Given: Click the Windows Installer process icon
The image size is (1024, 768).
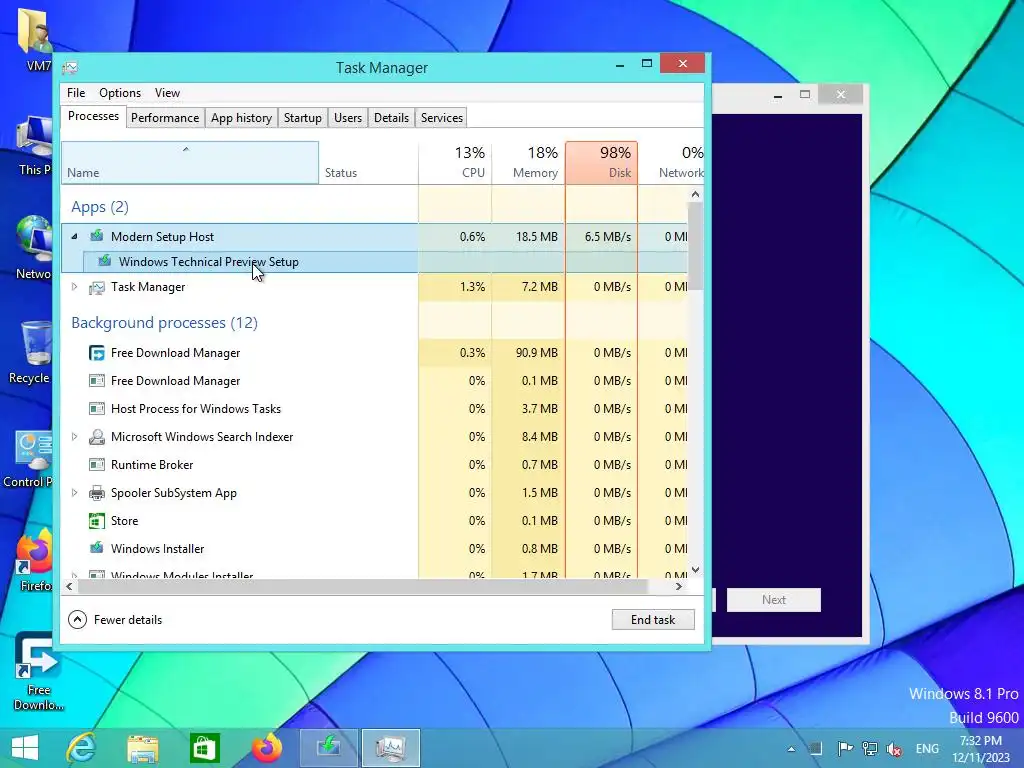Looking at the screenshot, I should 97,549.
